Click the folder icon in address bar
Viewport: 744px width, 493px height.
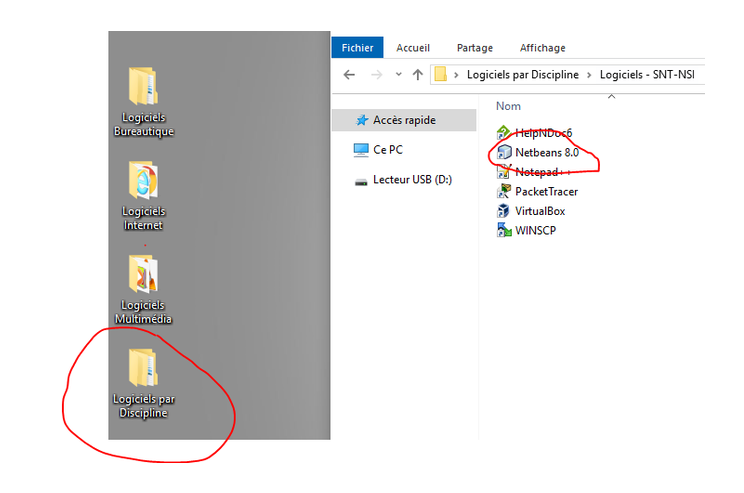(441, 74)
